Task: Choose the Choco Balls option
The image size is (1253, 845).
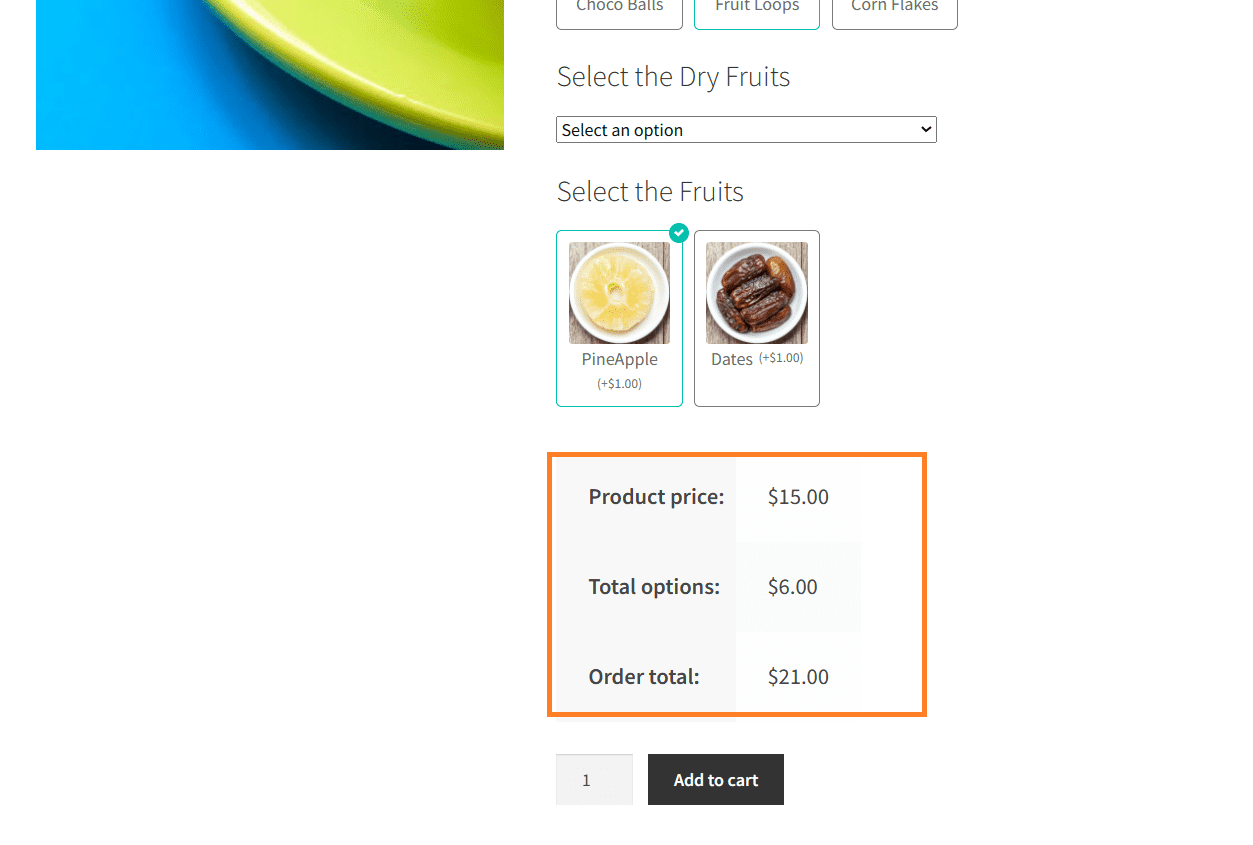Action: click(619, 10)
